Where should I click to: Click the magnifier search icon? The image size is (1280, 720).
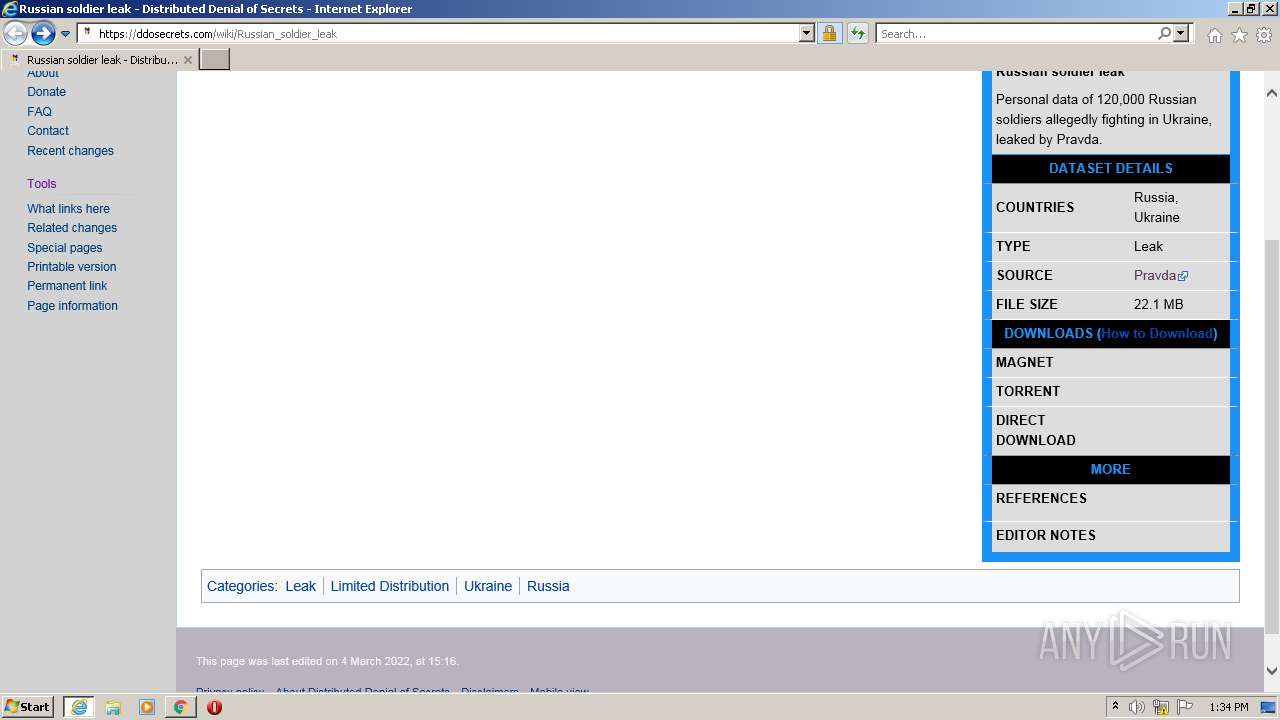(1164, 33)
